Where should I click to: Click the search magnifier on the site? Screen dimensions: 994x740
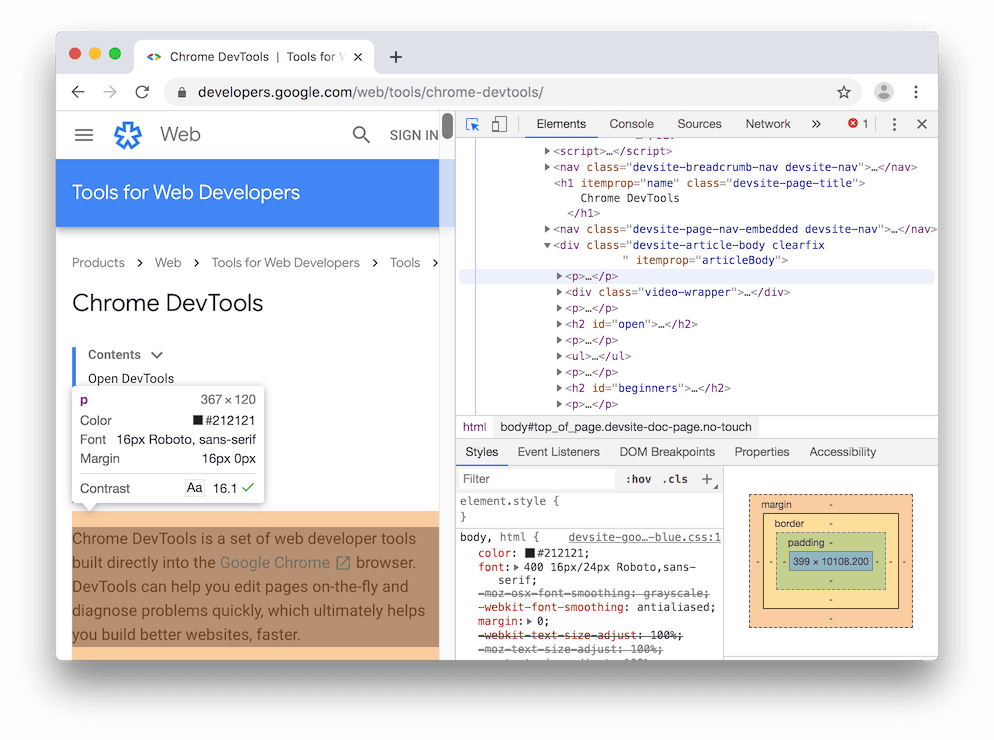point(361,135)
